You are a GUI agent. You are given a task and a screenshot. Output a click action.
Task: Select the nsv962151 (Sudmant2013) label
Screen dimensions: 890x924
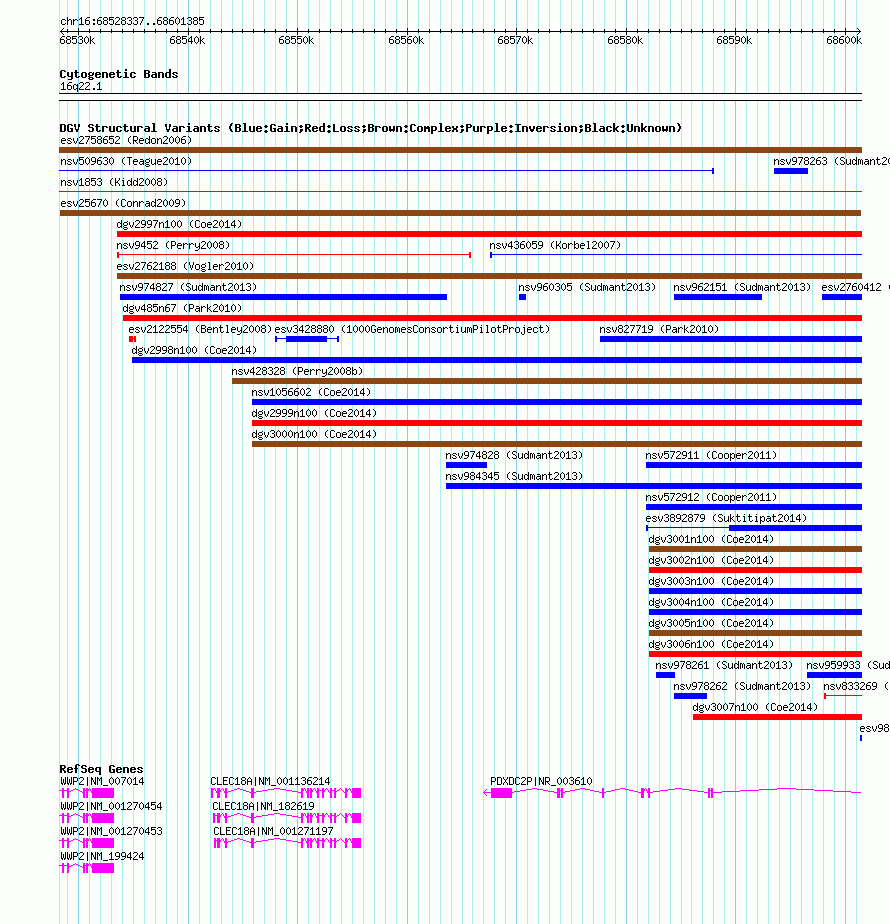(x=741, y=288)
